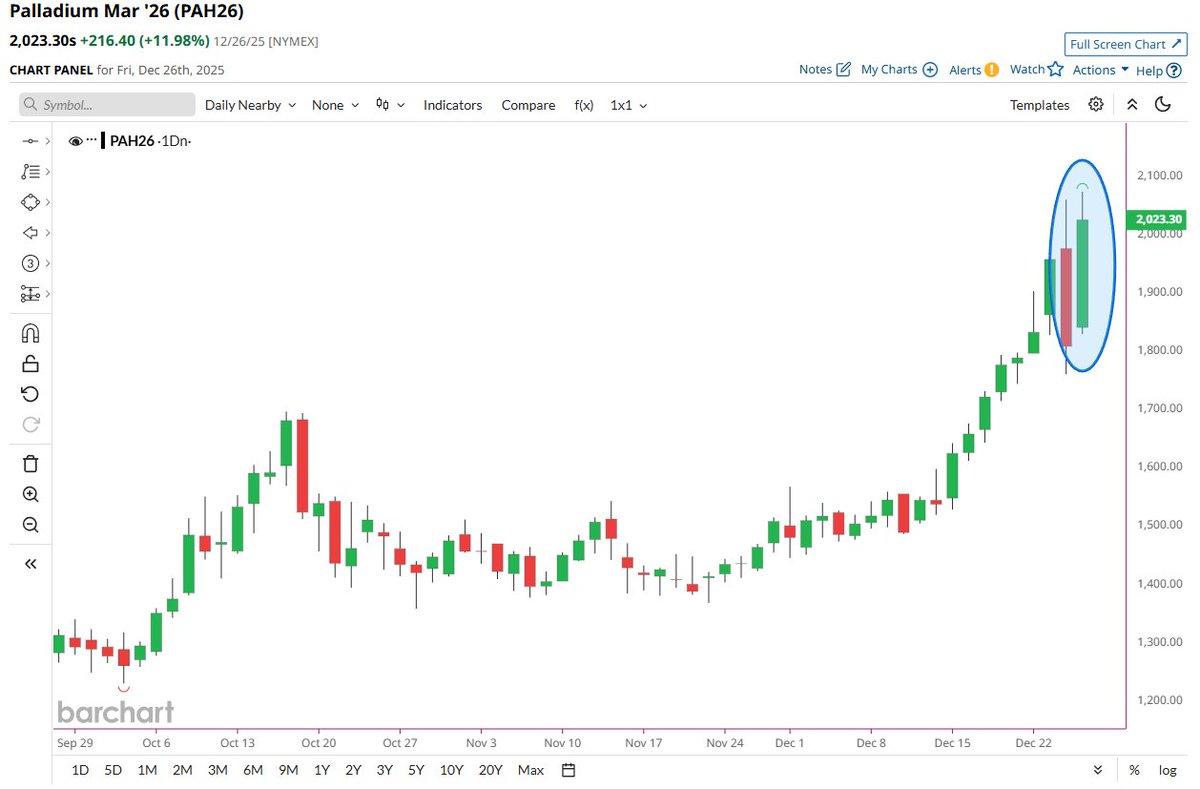Viewport: 1200px width, 789px height.
Task: Select the 2M time range
Action: pos(182,770)
